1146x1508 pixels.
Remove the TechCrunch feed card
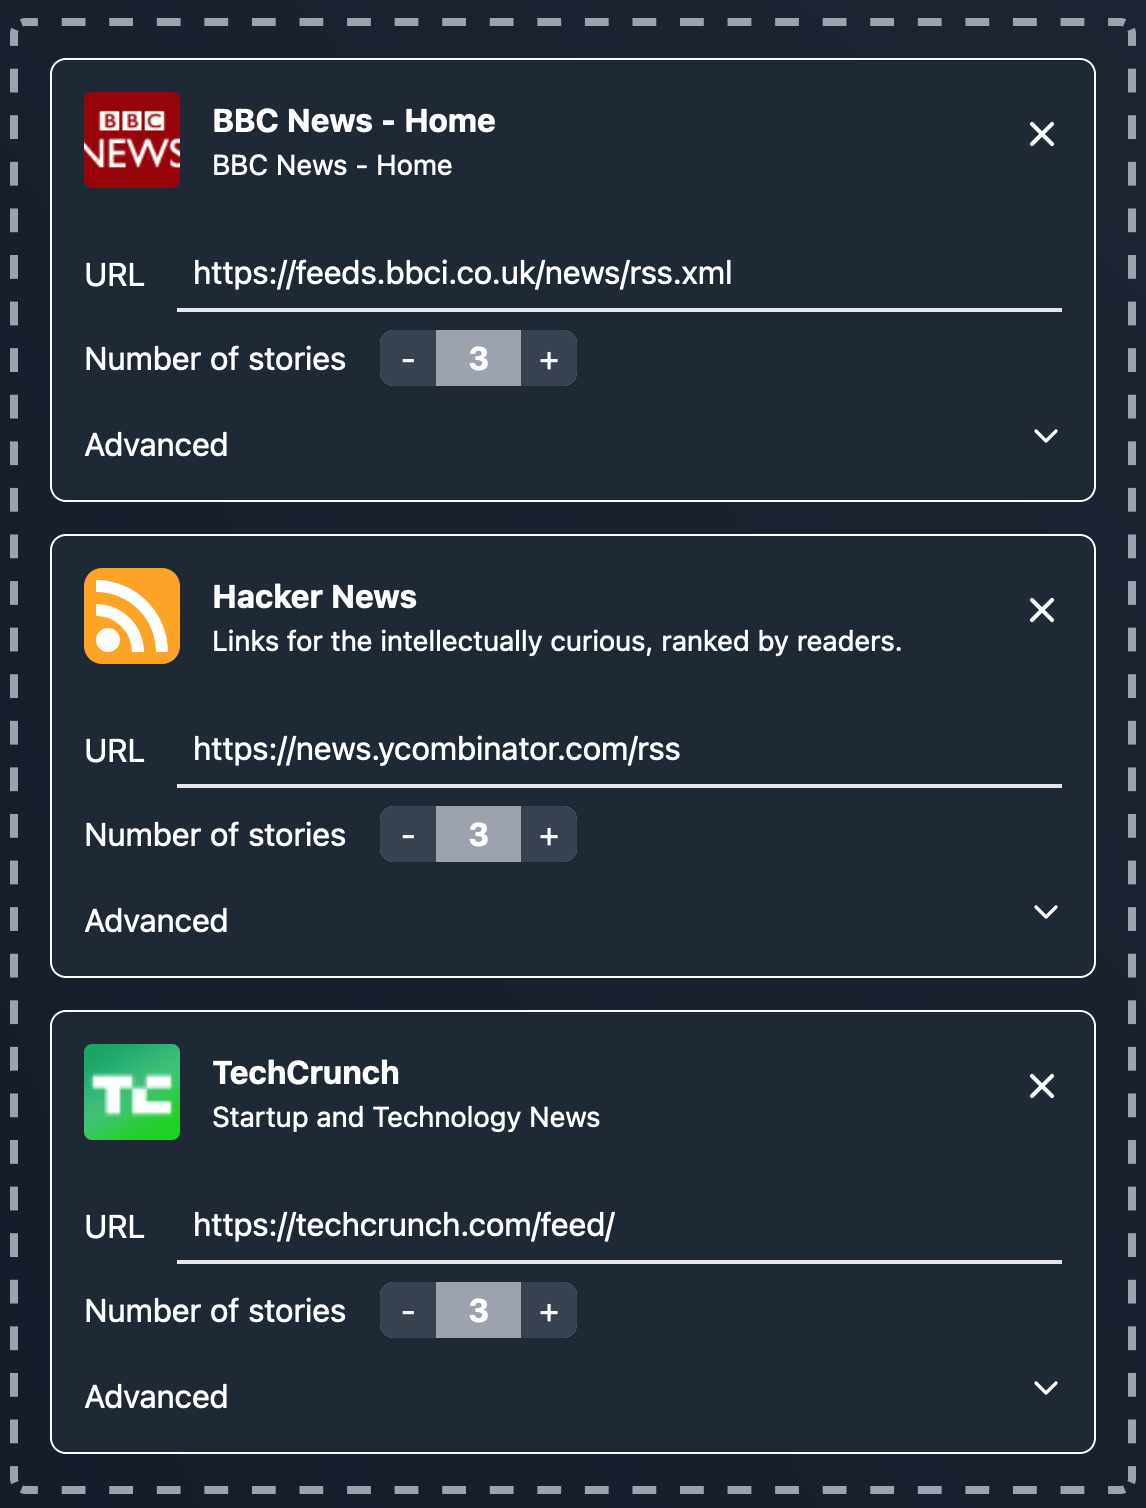tap(1042, 1086)
